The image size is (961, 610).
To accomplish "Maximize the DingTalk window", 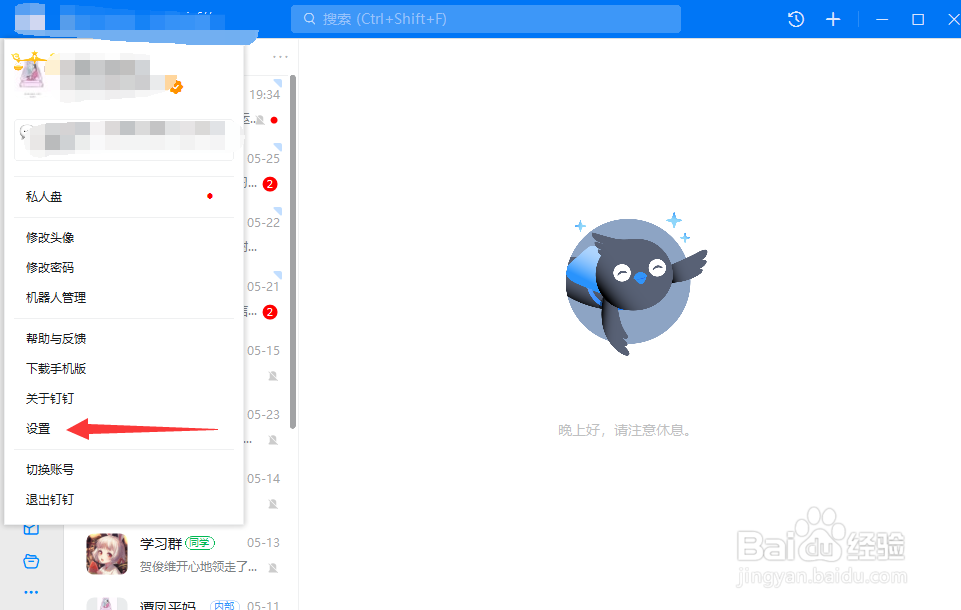I will coord(917,20).
